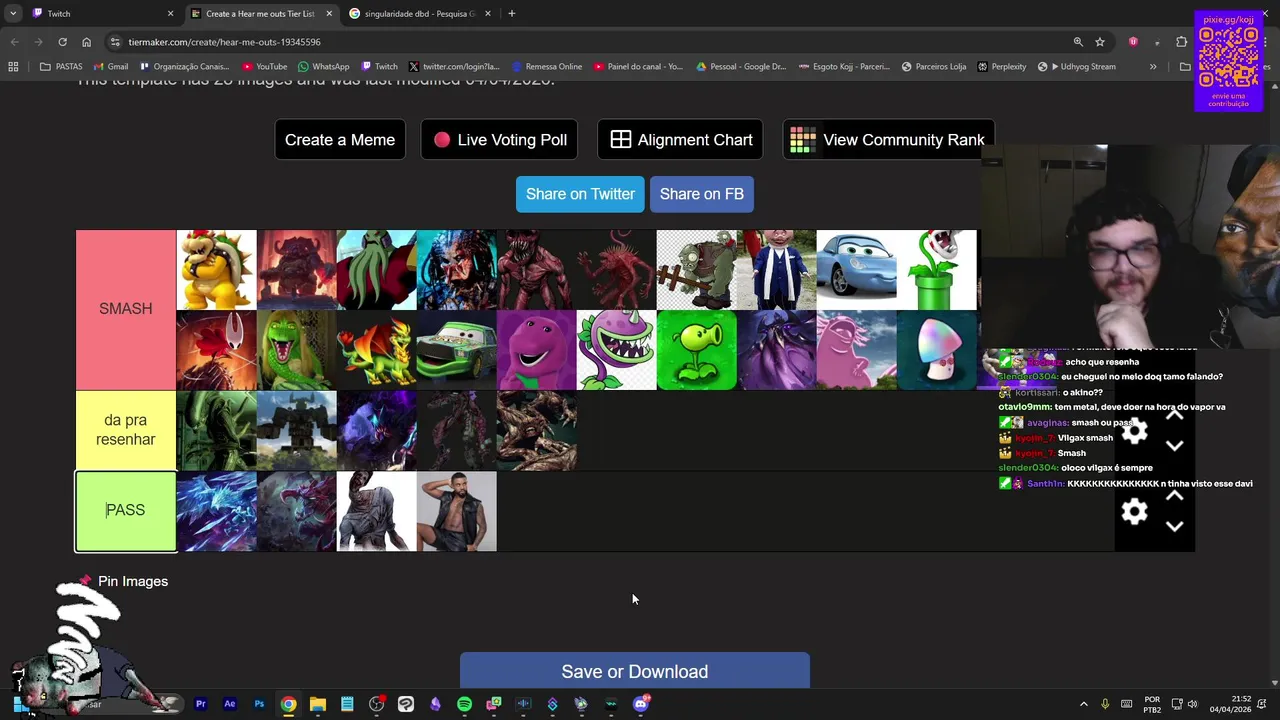This screenshot has height=720, width=1280.
Task: Click the tiermaker.com address bar
Action: click(x=590, y=42)
